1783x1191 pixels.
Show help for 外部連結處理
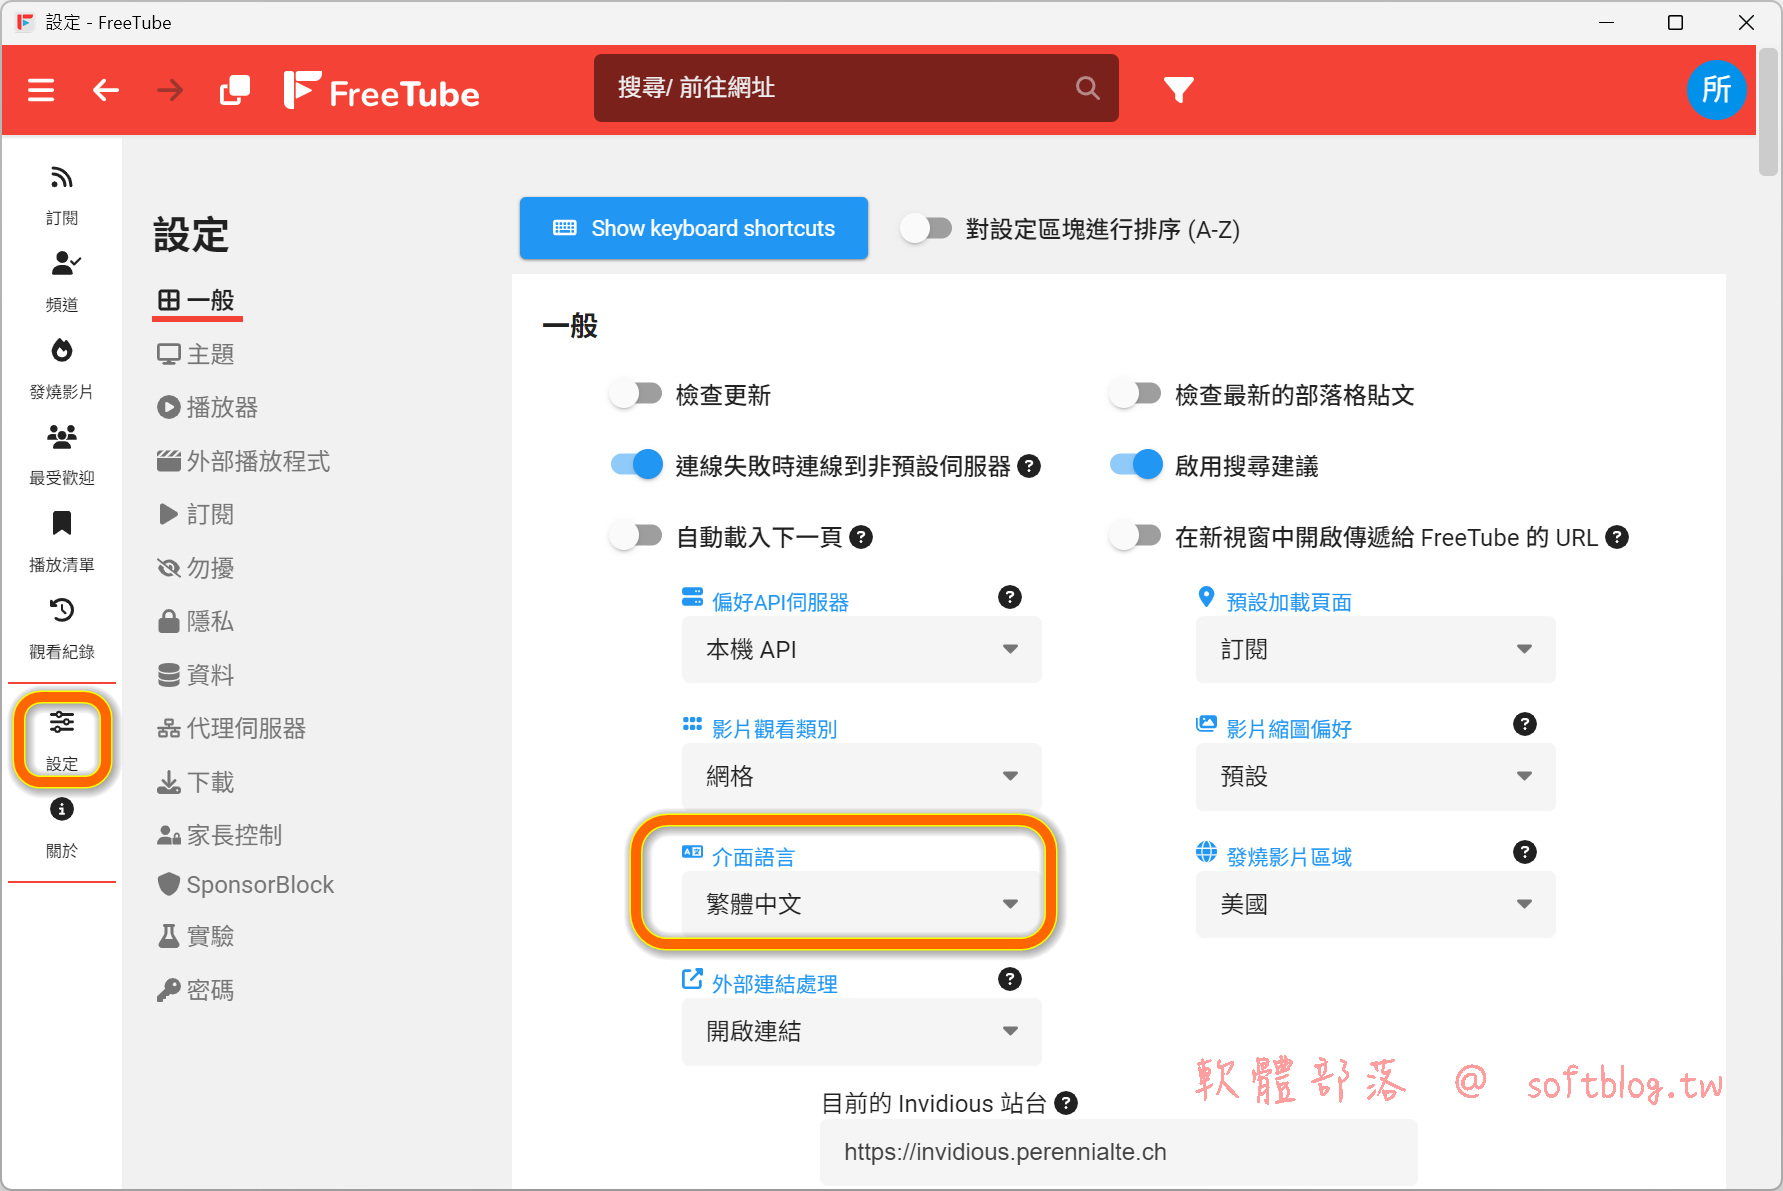click(x=1010, y=979)
